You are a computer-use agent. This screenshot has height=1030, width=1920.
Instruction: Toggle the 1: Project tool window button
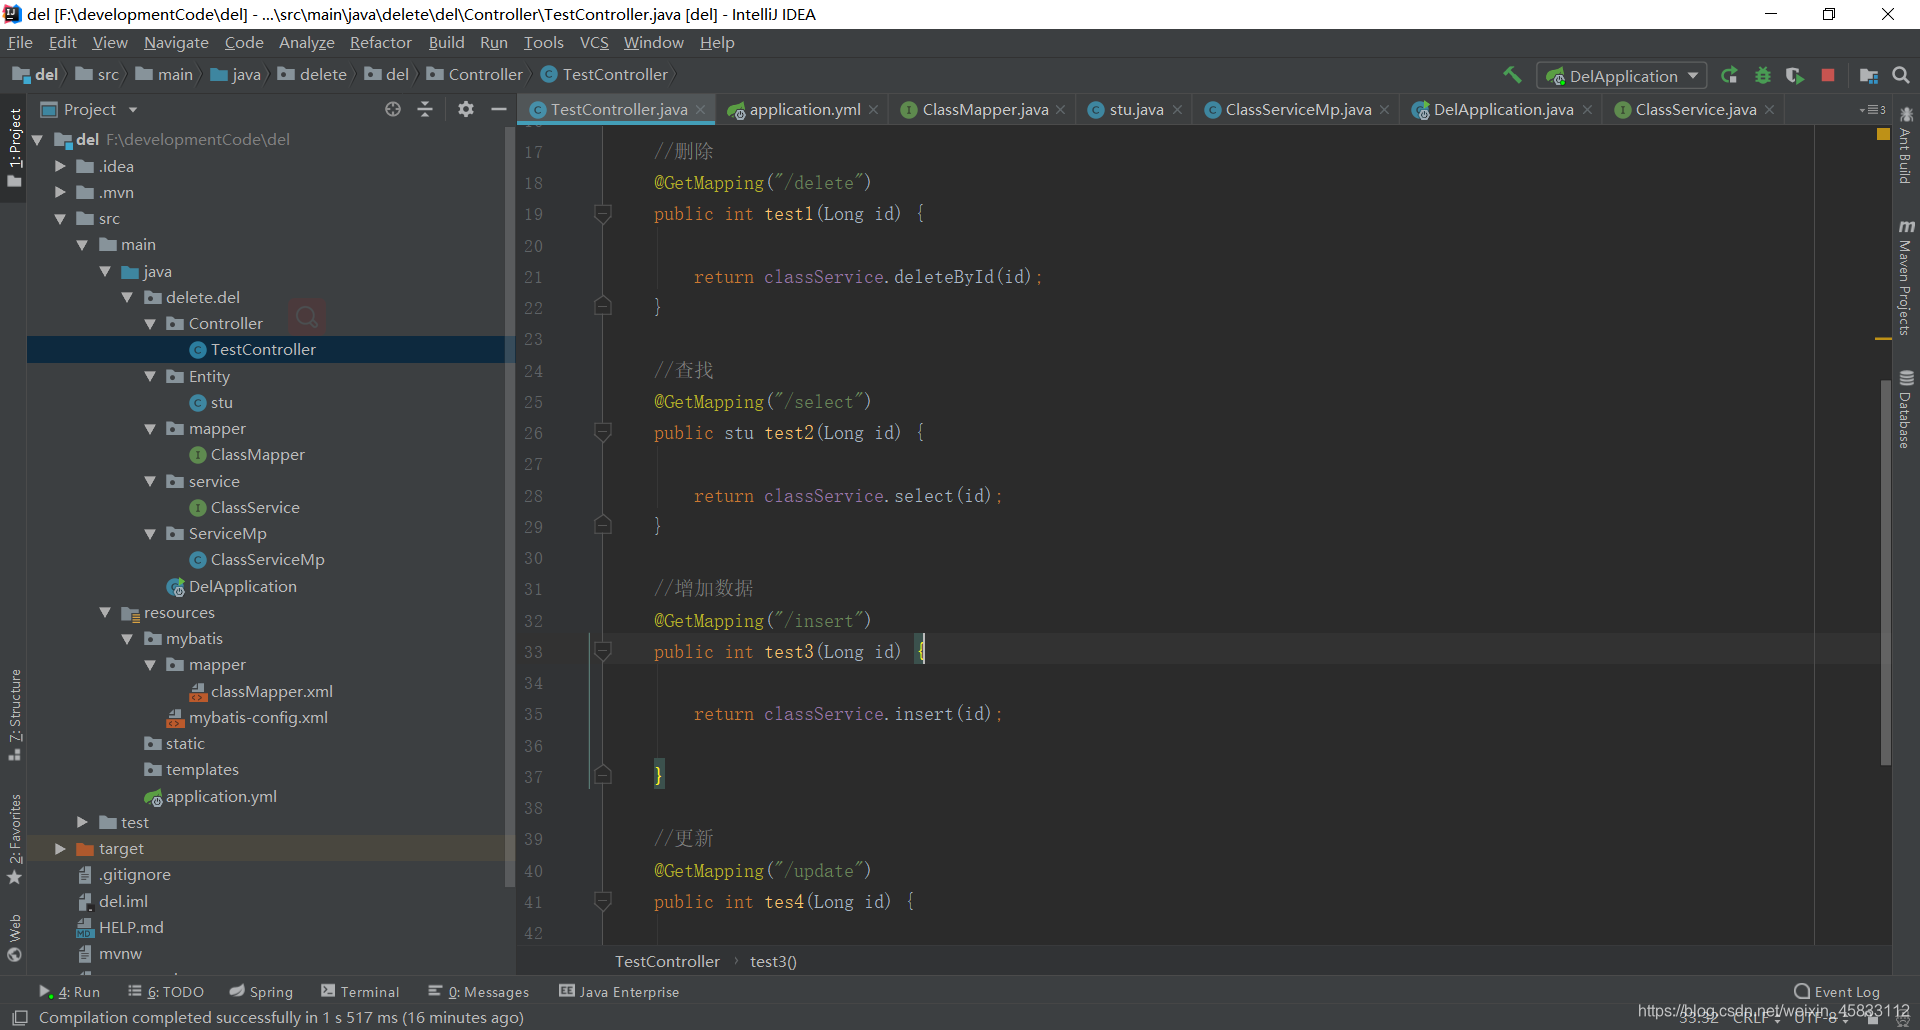[15, 147]
